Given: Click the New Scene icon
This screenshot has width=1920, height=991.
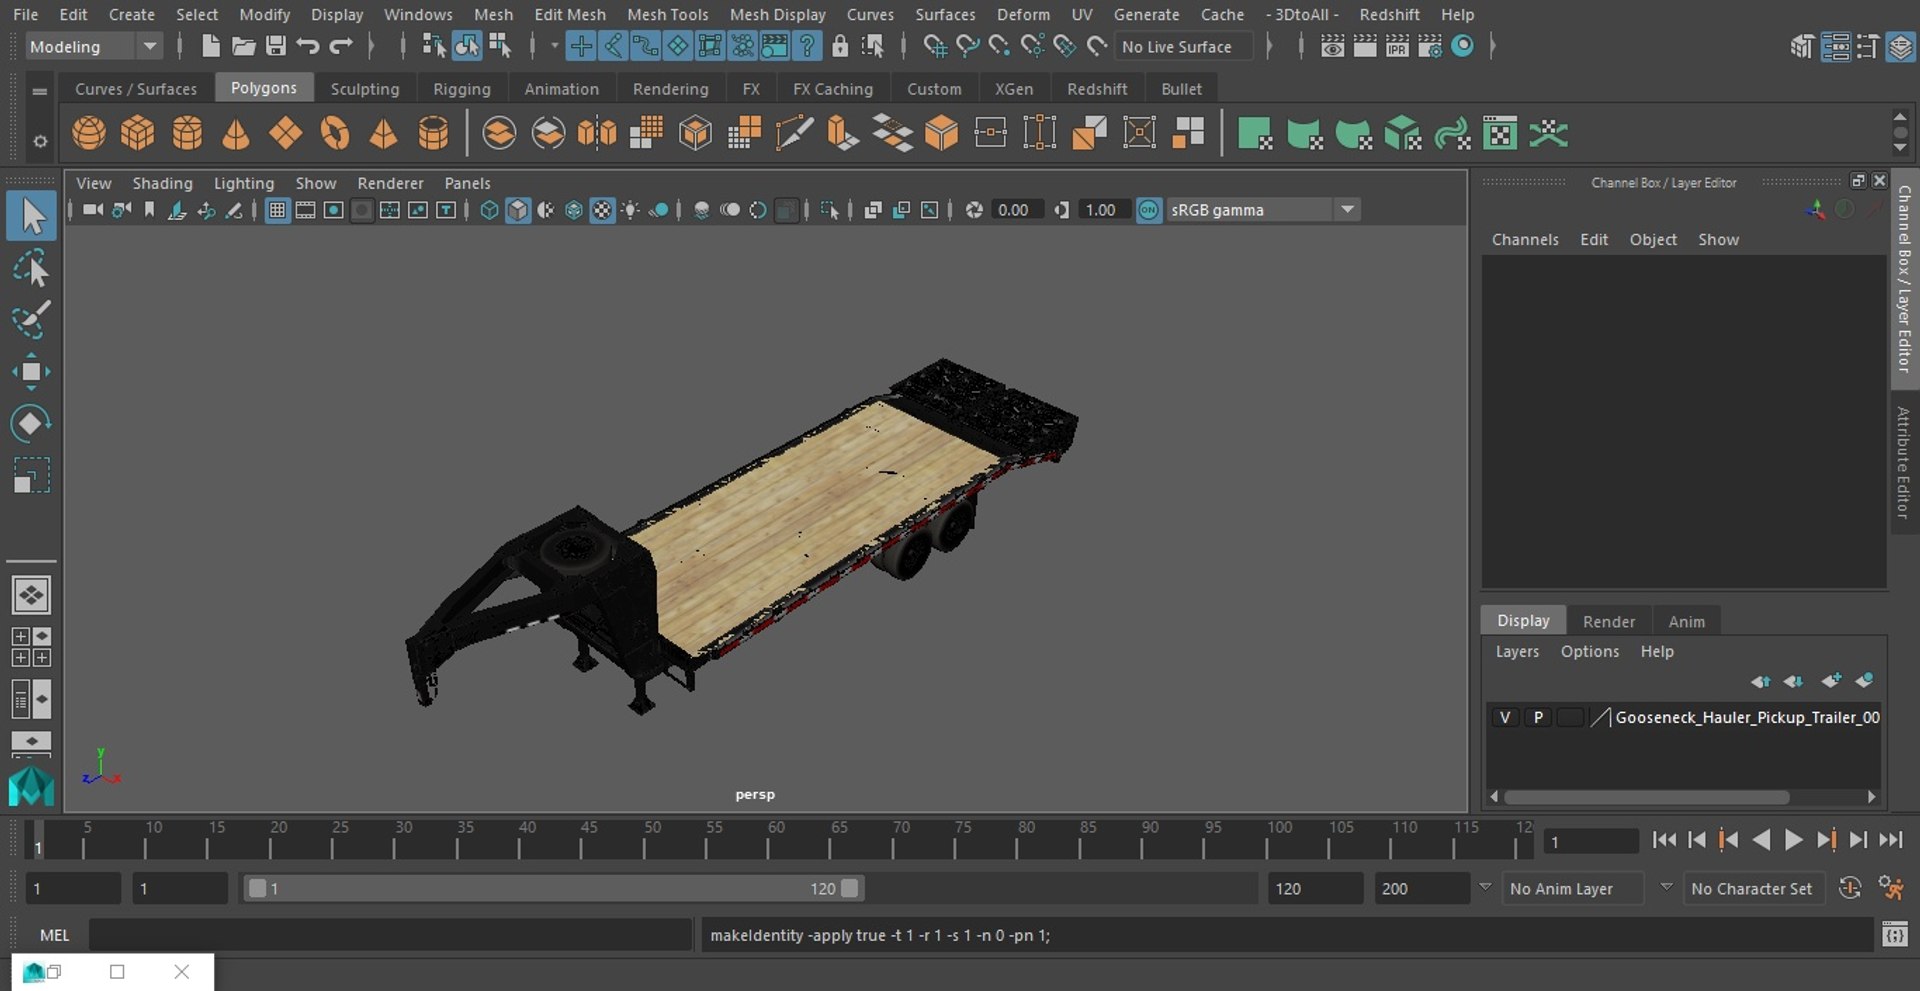Looking at the screenshot, I should click(x=211, y=46).
